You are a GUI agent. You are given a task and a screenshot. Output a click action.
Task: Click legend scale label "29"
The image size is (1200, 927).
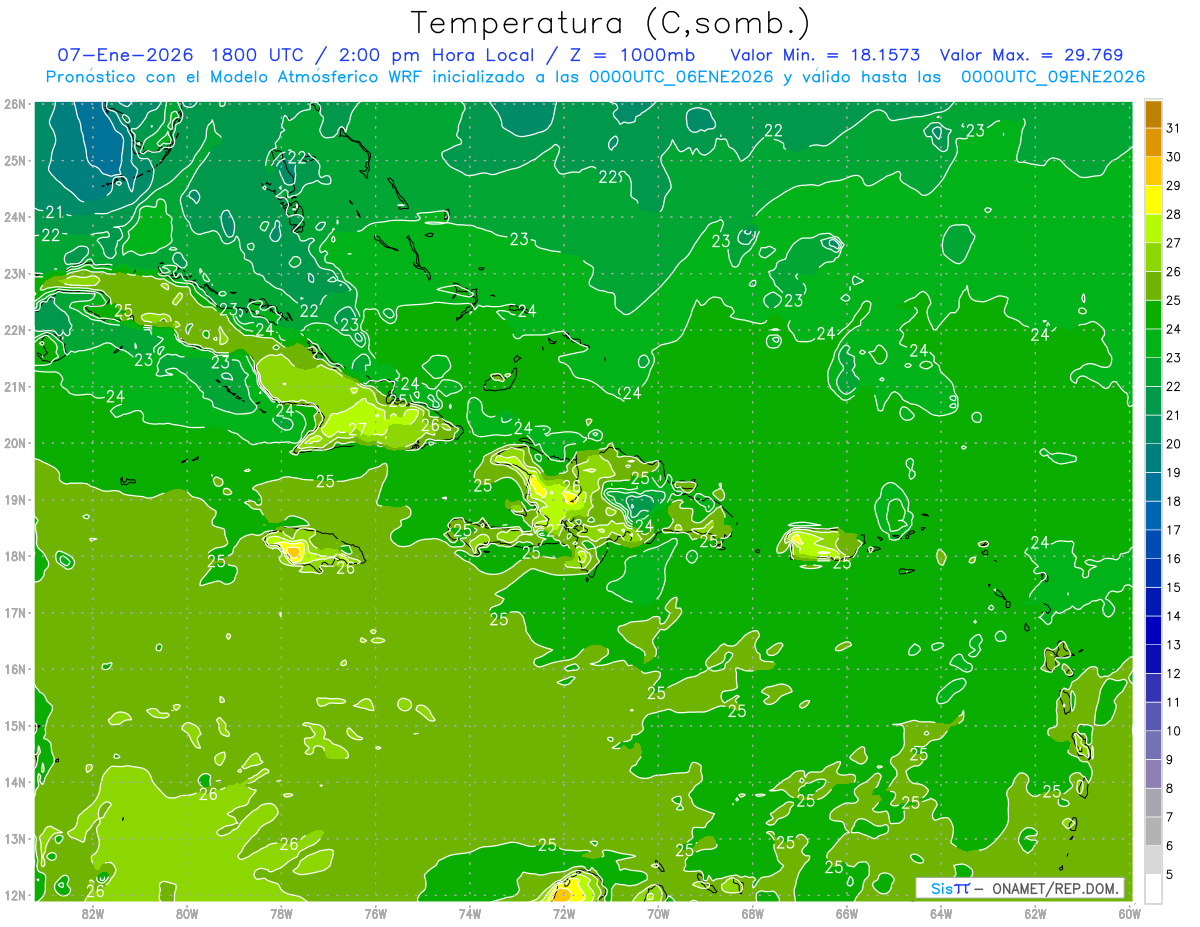[x=1174, y=186]
